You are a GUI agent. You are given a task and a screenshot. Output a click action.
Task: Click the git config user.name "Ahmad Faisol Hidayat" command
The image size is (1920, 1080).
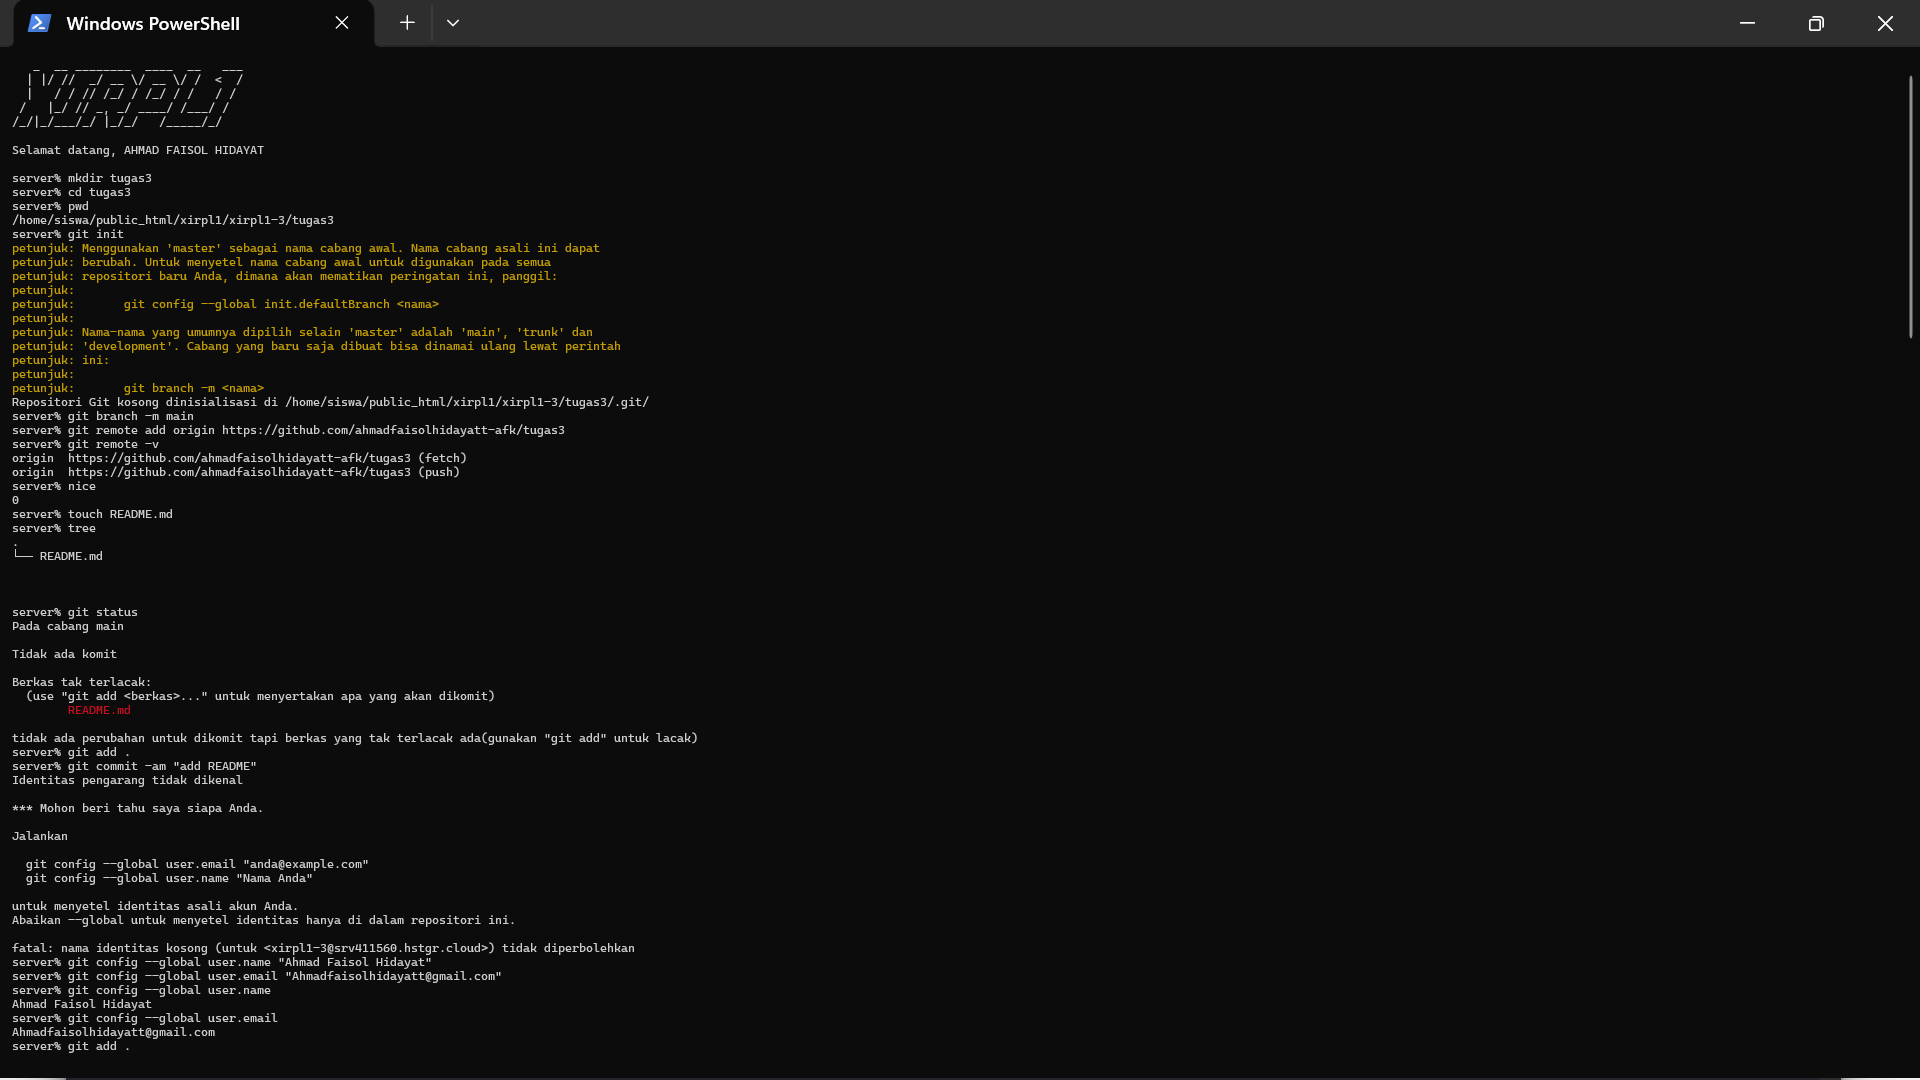(222, 962)
